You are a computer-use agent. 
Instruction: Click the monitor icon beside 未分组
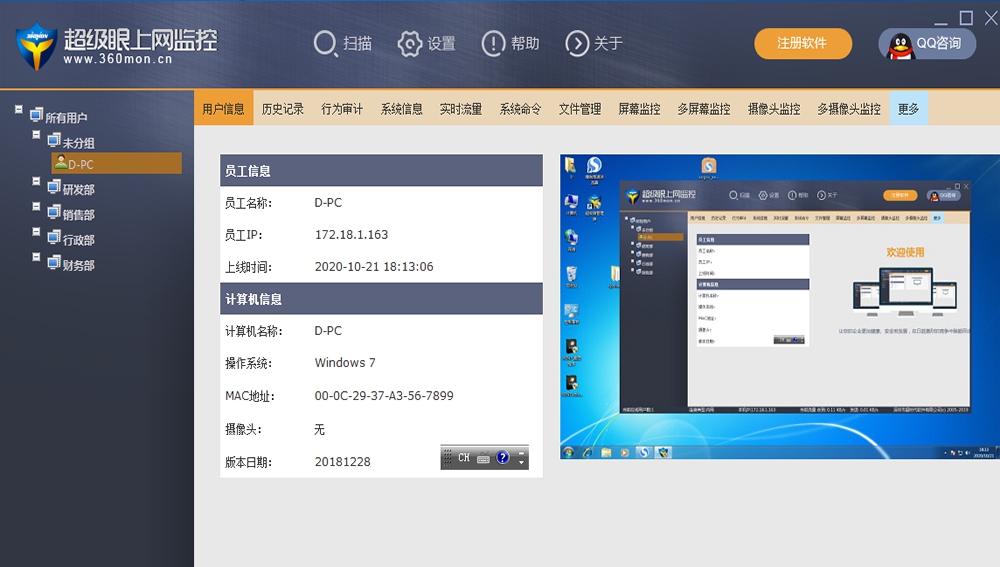[x=54, y=140]
